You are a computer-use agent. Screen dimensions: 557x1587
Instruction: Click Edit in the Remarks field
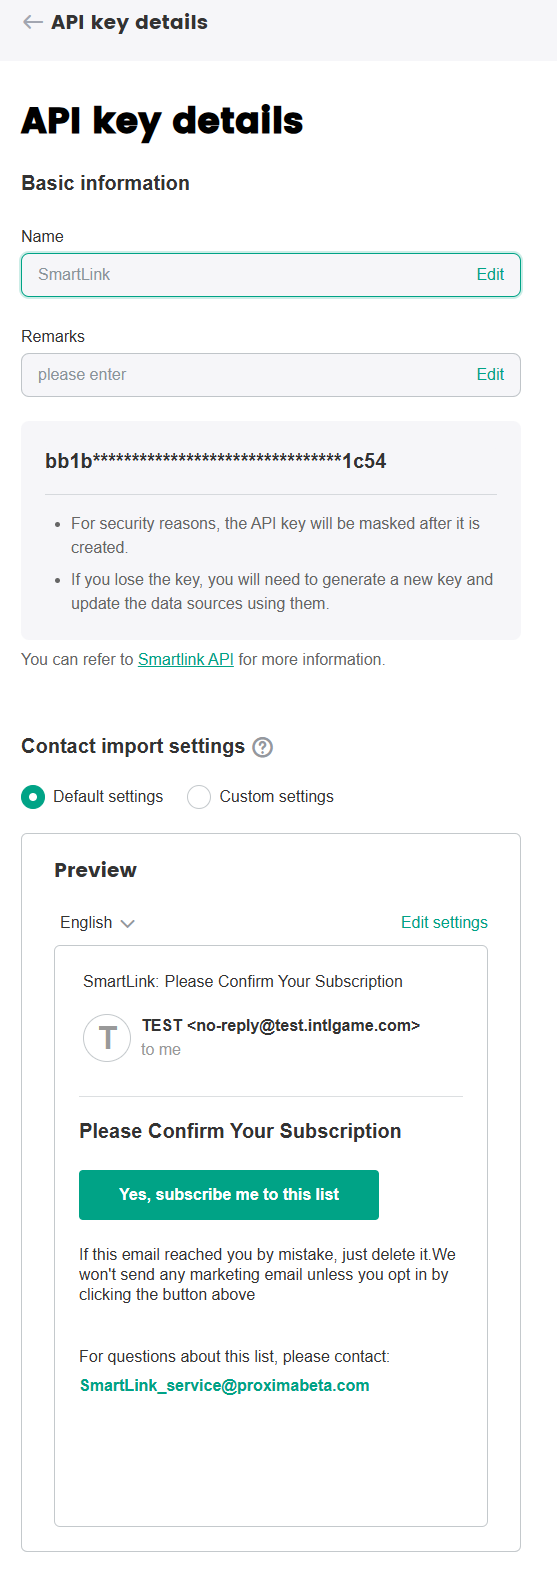(x=490, y=375)
